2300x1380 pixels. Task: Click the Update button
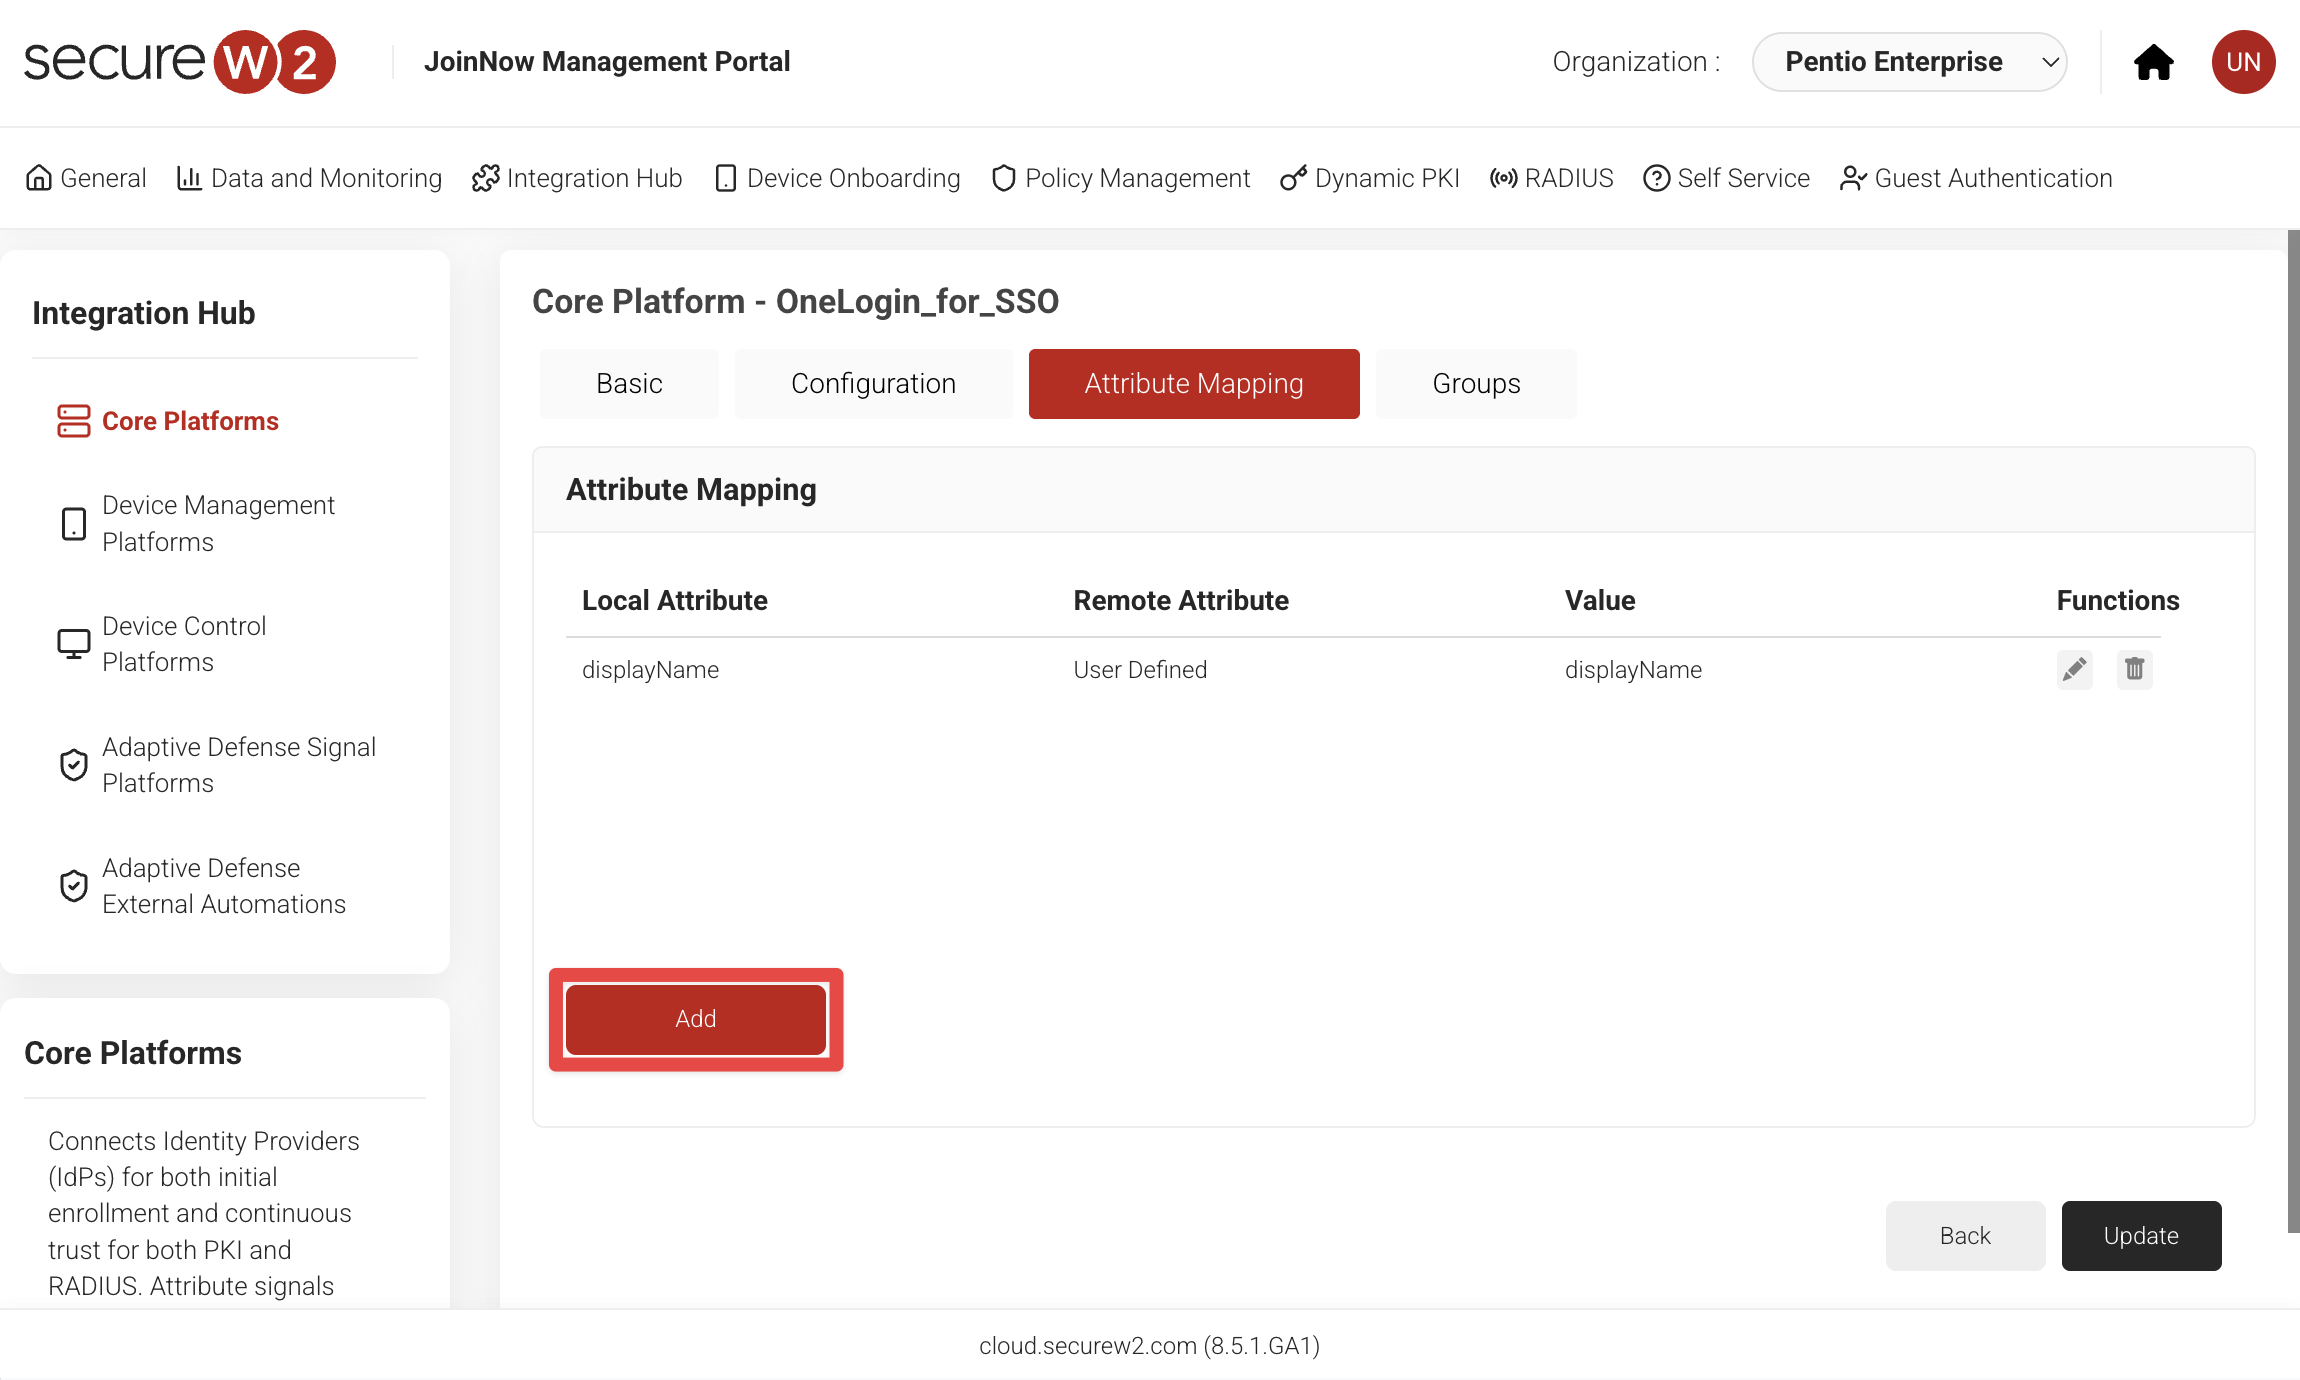click(x=2141, y=1236)
